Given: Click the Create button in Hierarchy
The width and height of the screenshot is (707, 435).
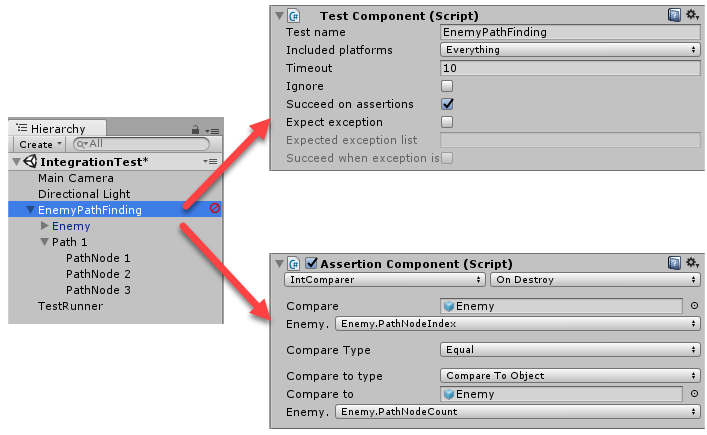Looking at the screenshot, I should 40,144.
